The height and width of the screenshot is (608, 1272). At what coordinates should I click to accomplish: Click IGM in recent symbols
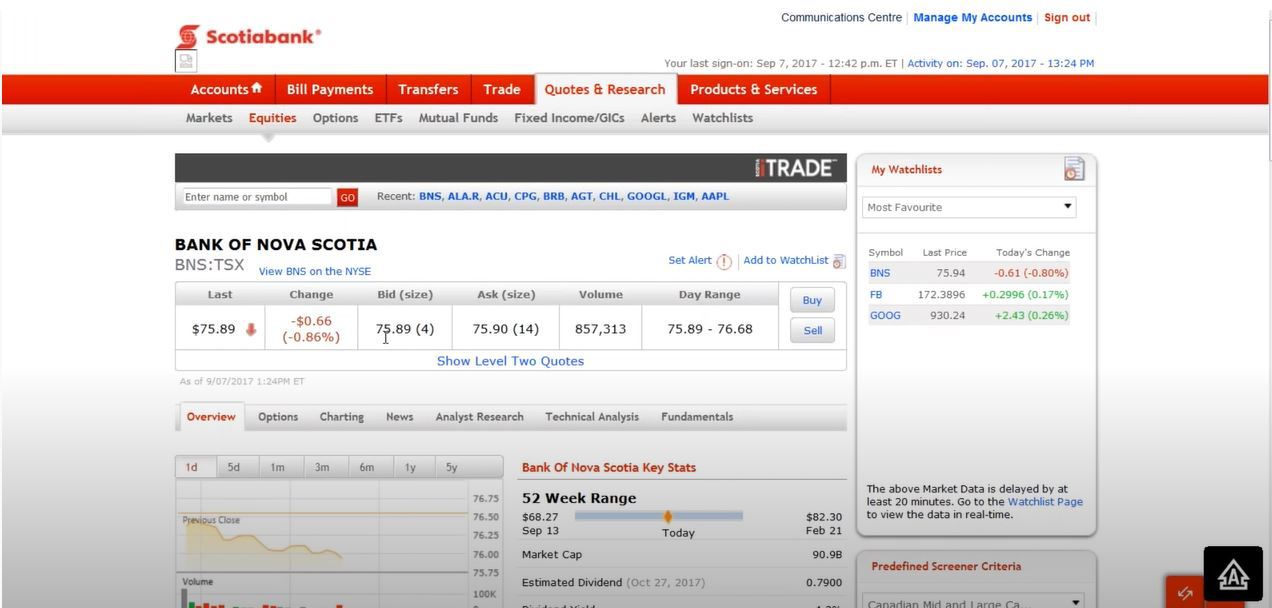[x=684, y=197]
